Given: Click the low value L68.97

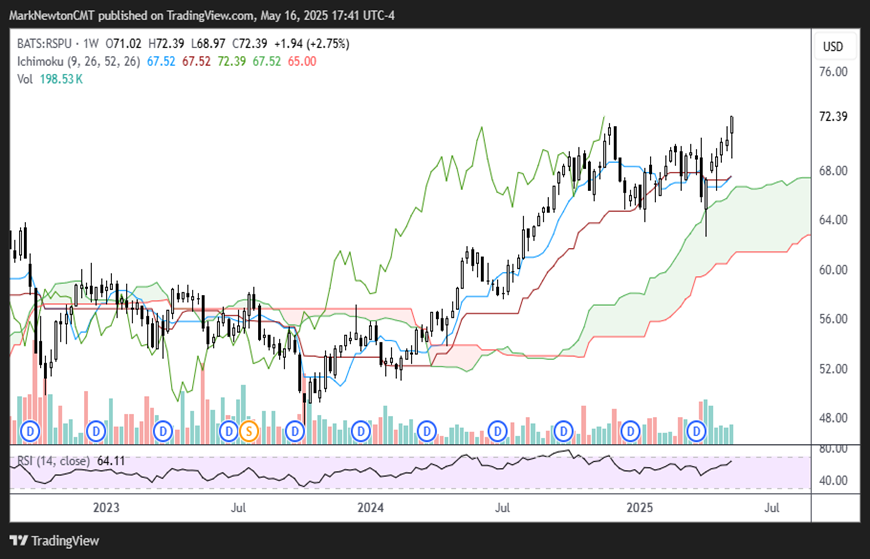Looking at the screenshot, I should 208,44.
